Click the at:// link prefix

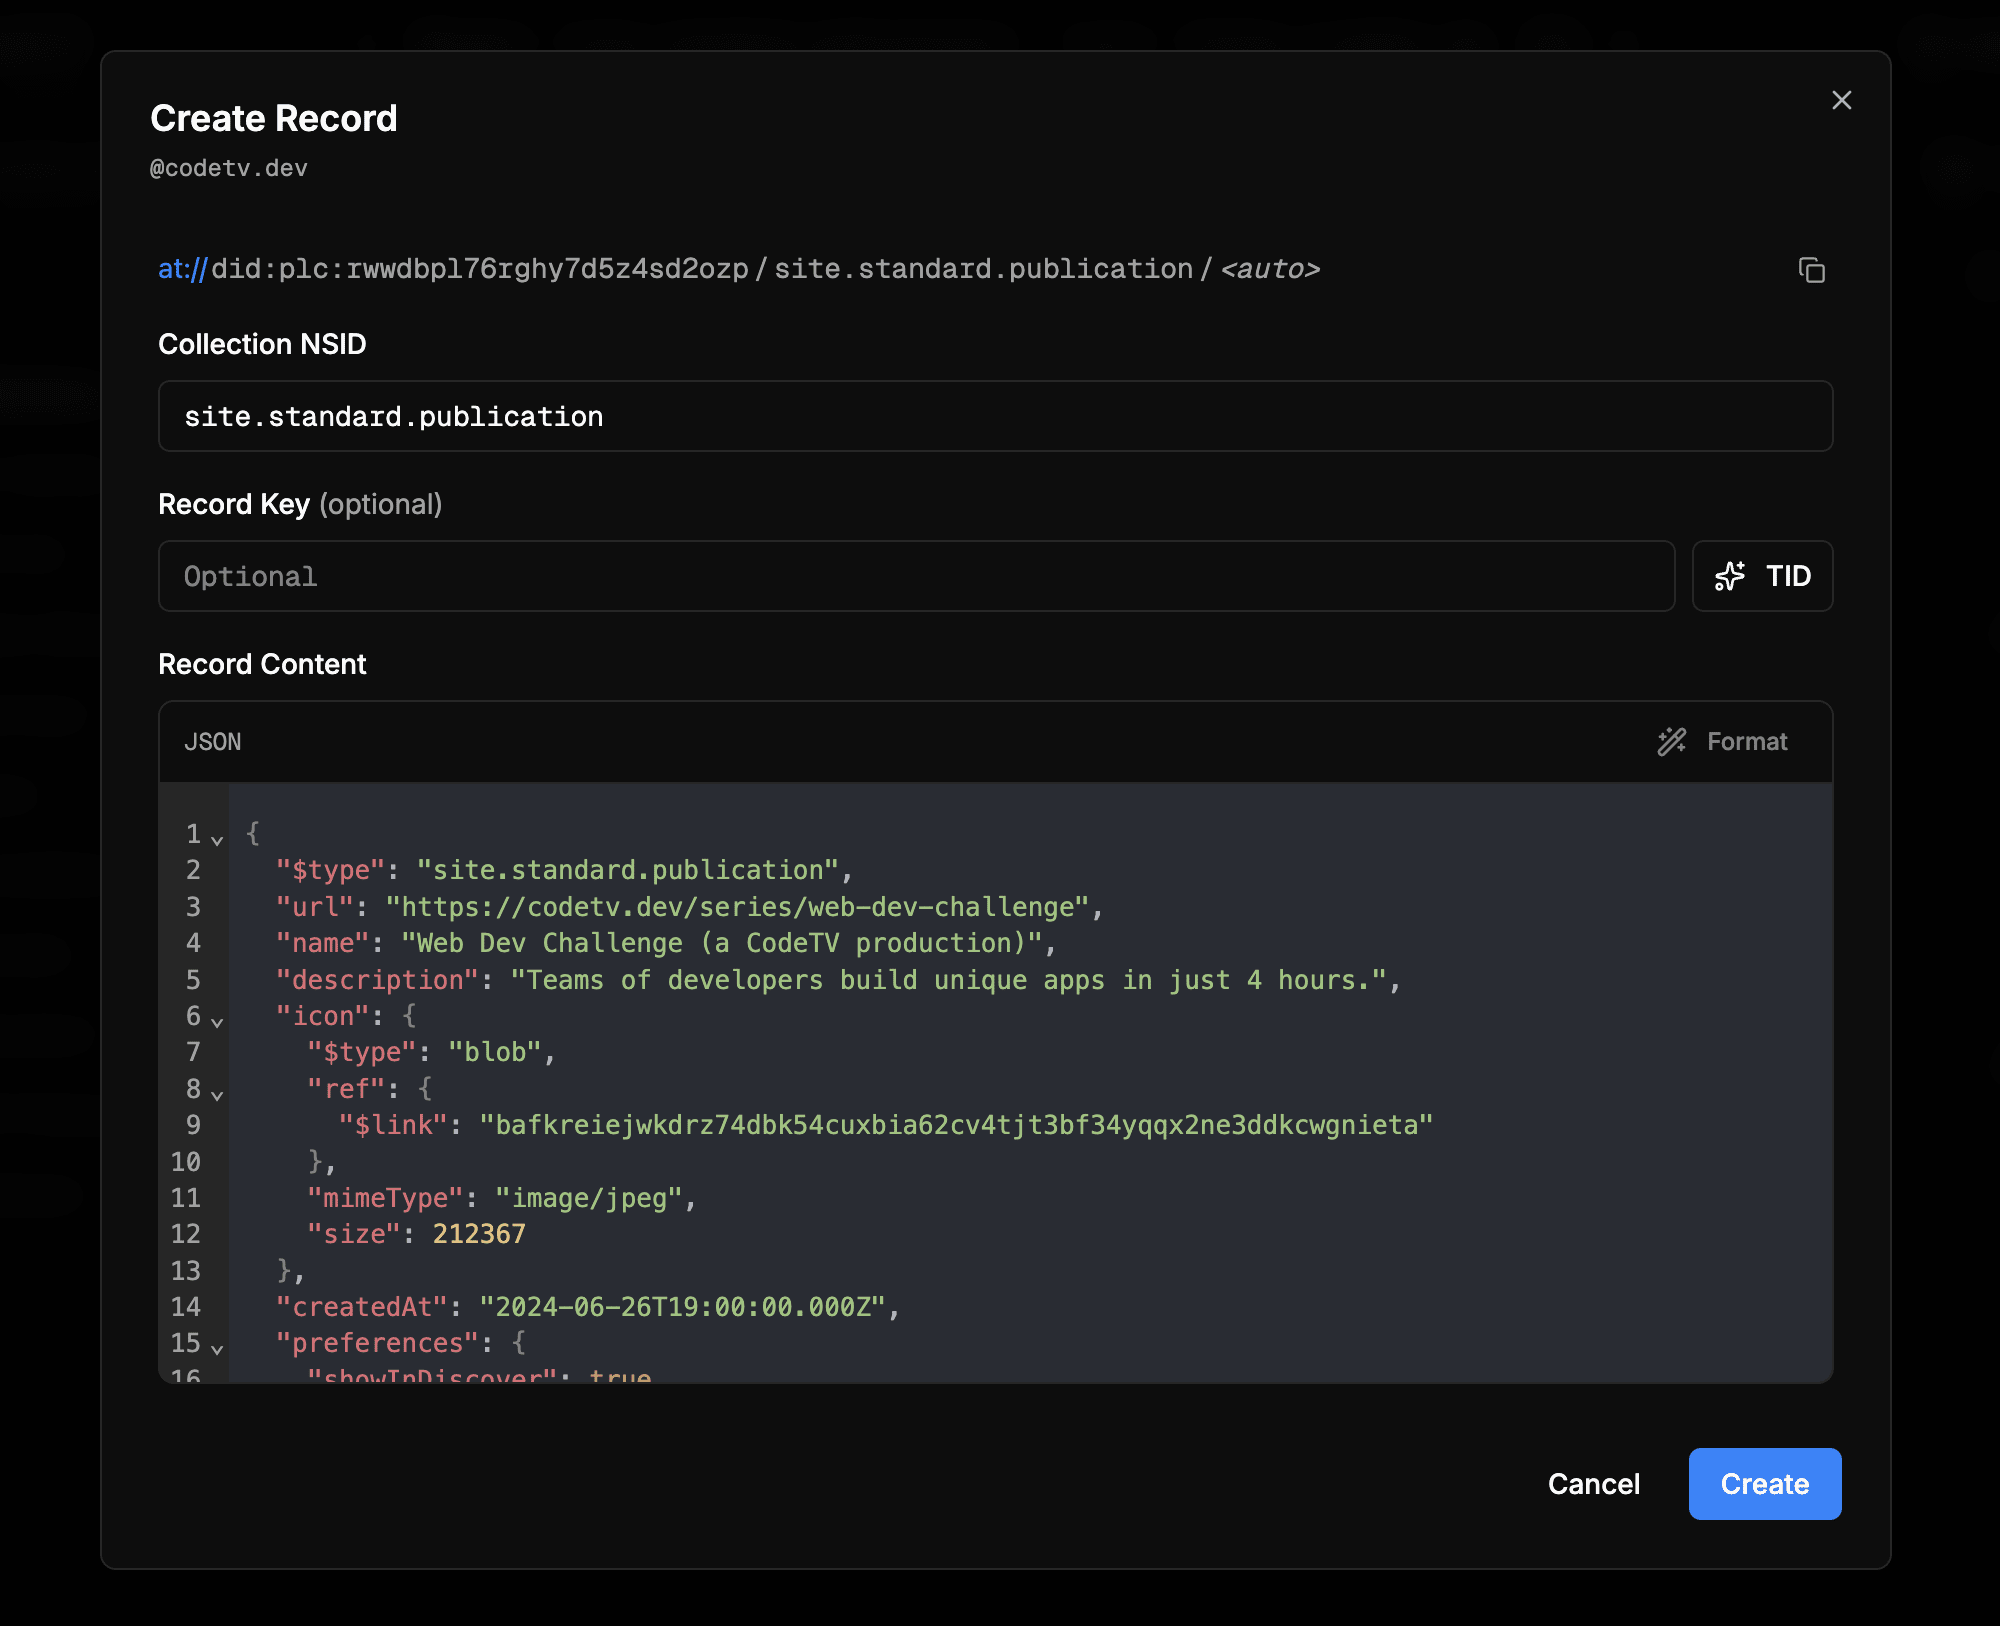182,269
